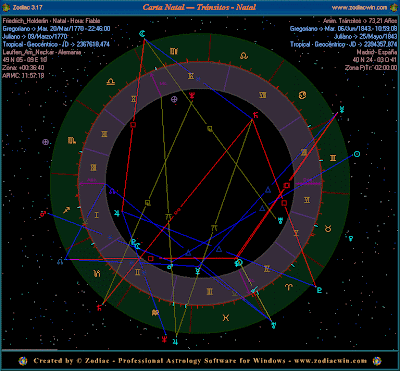Click the Cancer sign glyph on outer ring

coord(303,94)
